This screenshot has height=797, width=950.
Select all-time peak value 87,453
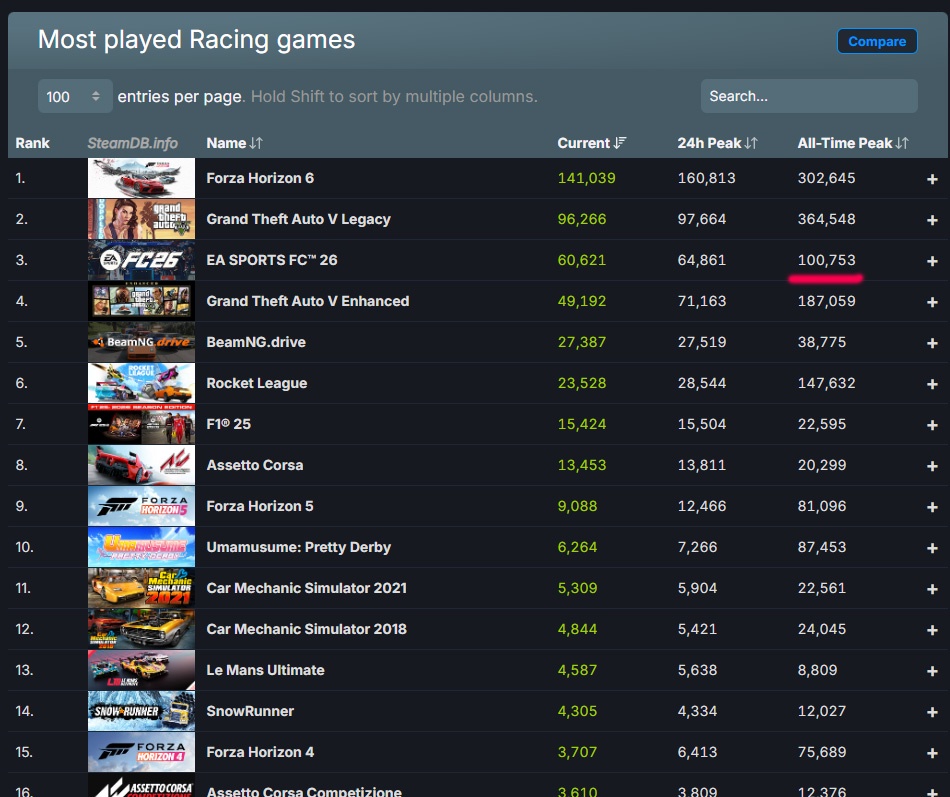(822, 547)
